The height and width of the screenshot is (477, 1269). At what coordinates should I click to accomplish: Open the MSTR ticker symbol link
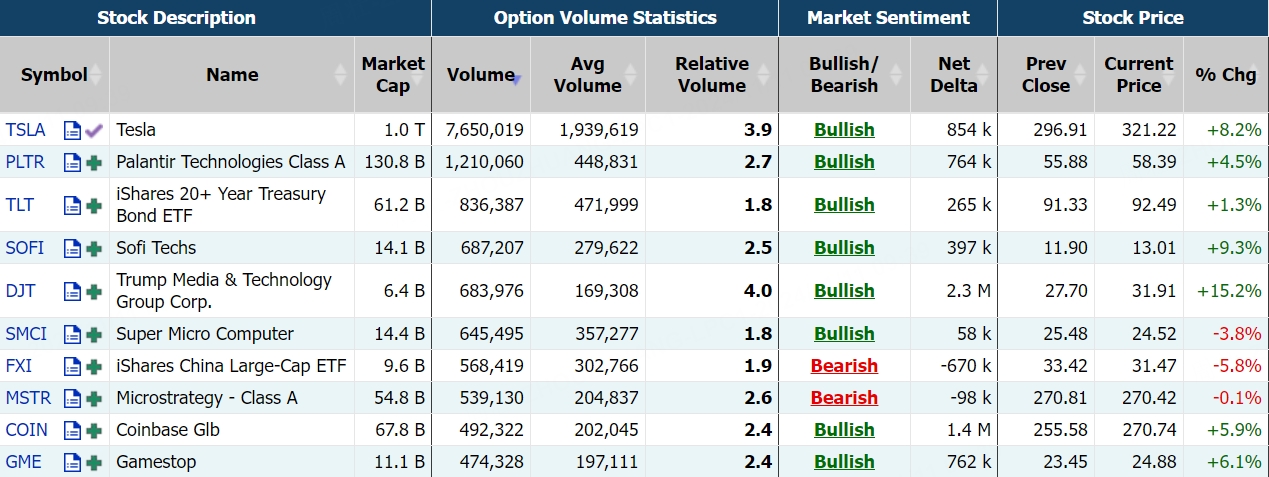pos(28,398)
